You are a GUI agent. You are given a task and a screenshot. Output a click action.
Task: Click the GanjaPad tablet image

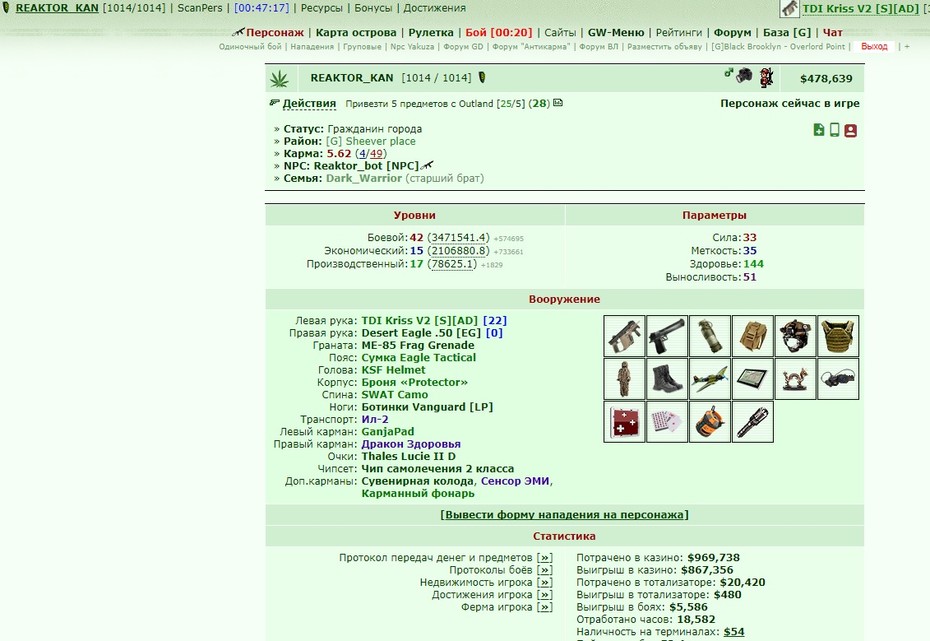(752, 379)
